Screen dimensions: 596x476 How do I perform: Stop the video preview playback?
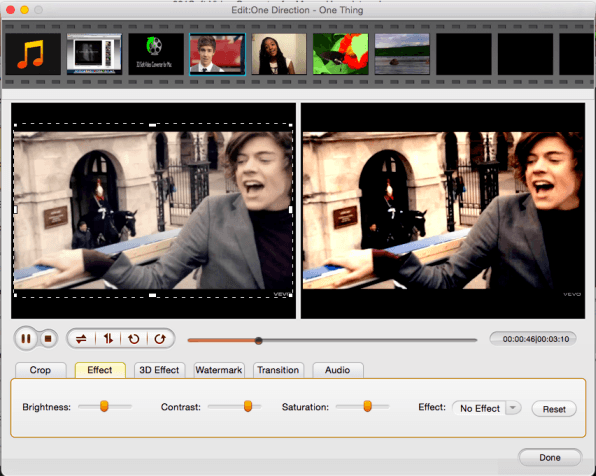point(48,338)
